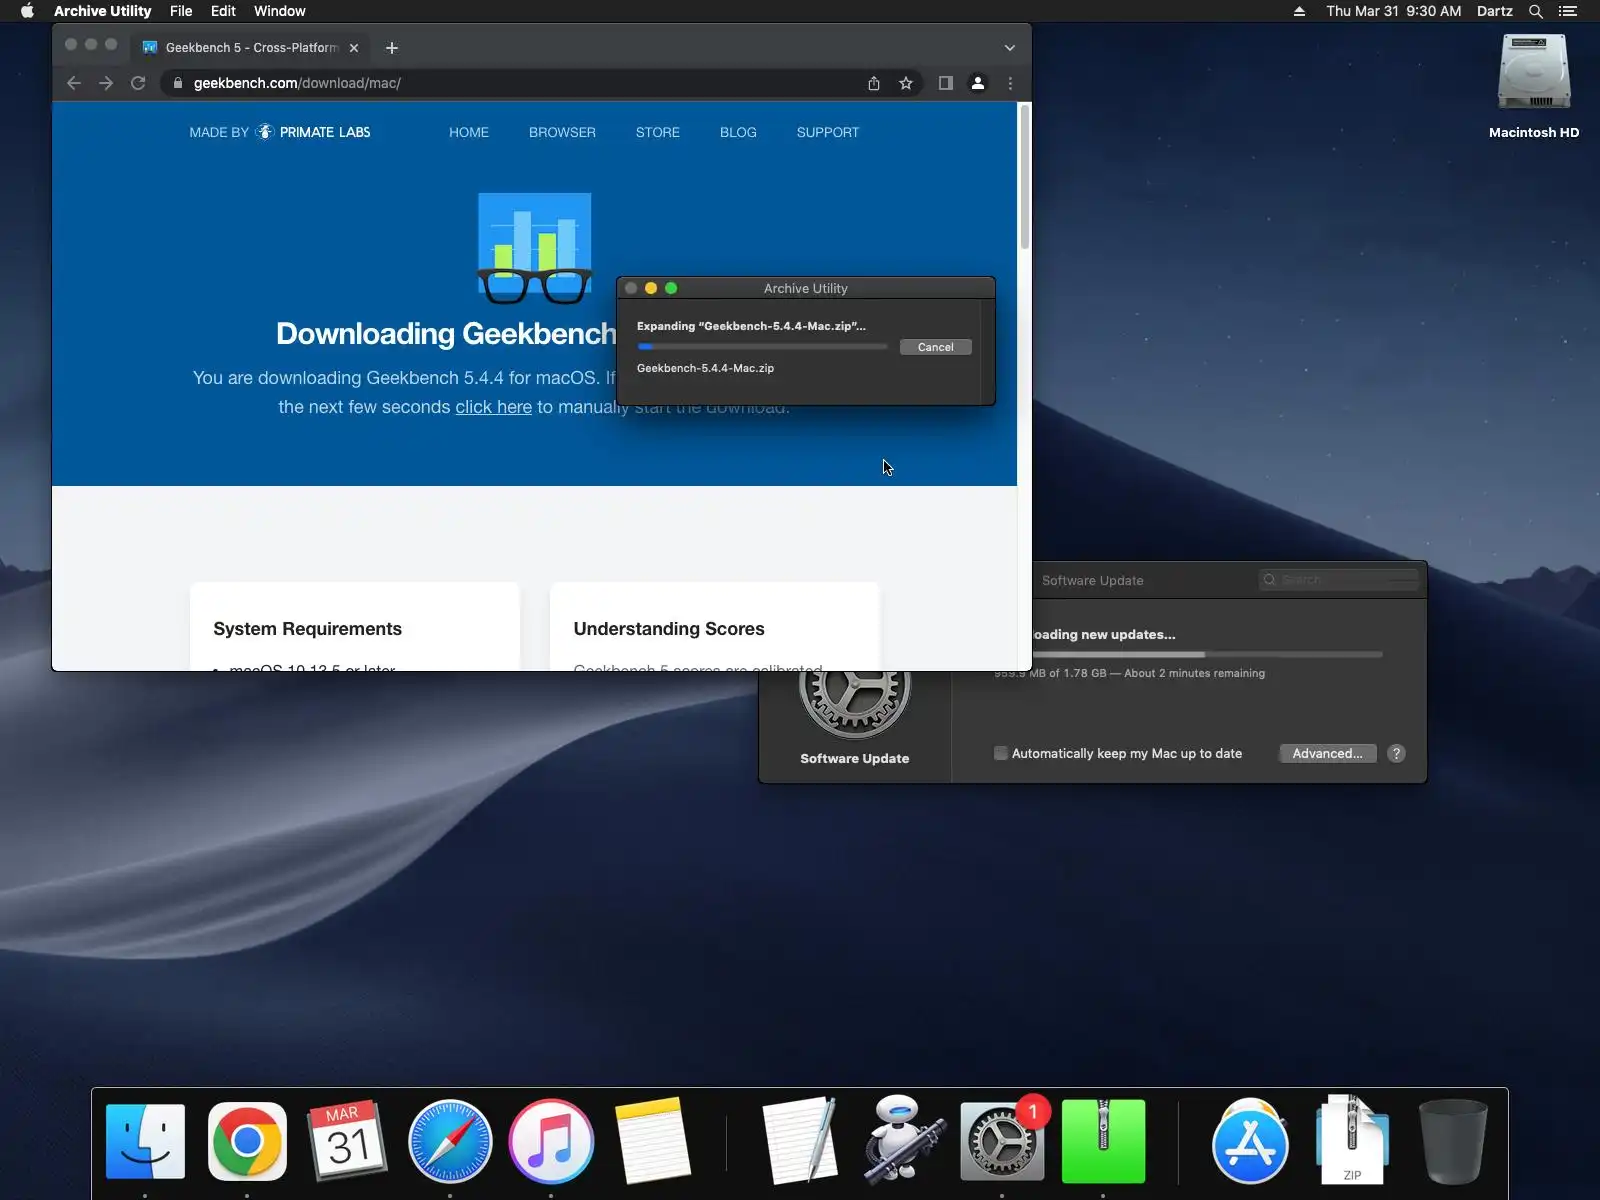Click the Chrome address bar URL
This screenshot has width=1600, height=1200.
[297, 83]
